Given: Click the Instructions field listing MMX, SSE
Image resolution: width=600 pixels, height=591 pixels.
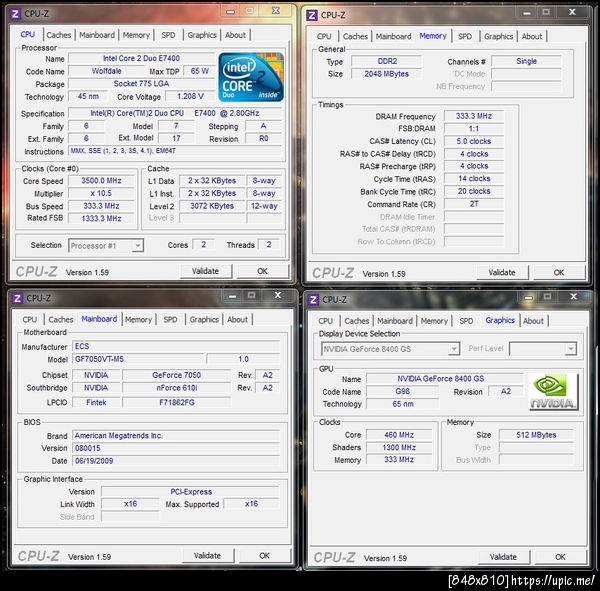Looking at the screenshot, I should pyautogui.click(x=175, y=151).
